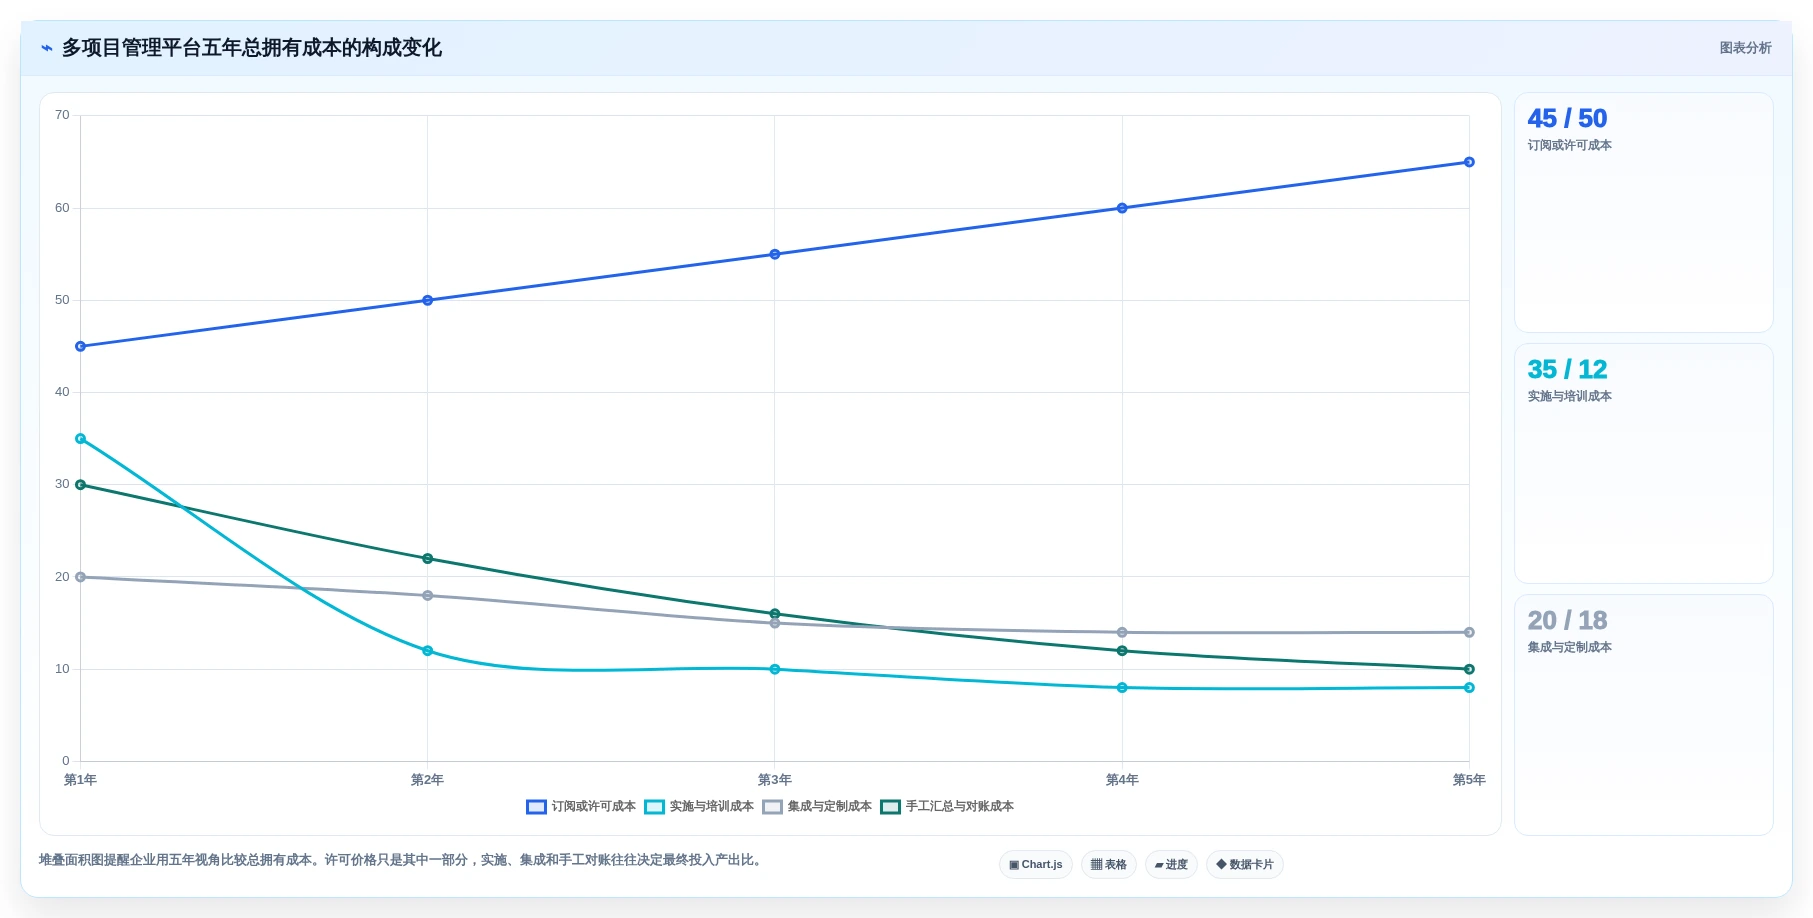The height and width of the screenshot is (918, 1813).
Task: Click the 第5年 x-axis label
Action: pos(1469,780)
